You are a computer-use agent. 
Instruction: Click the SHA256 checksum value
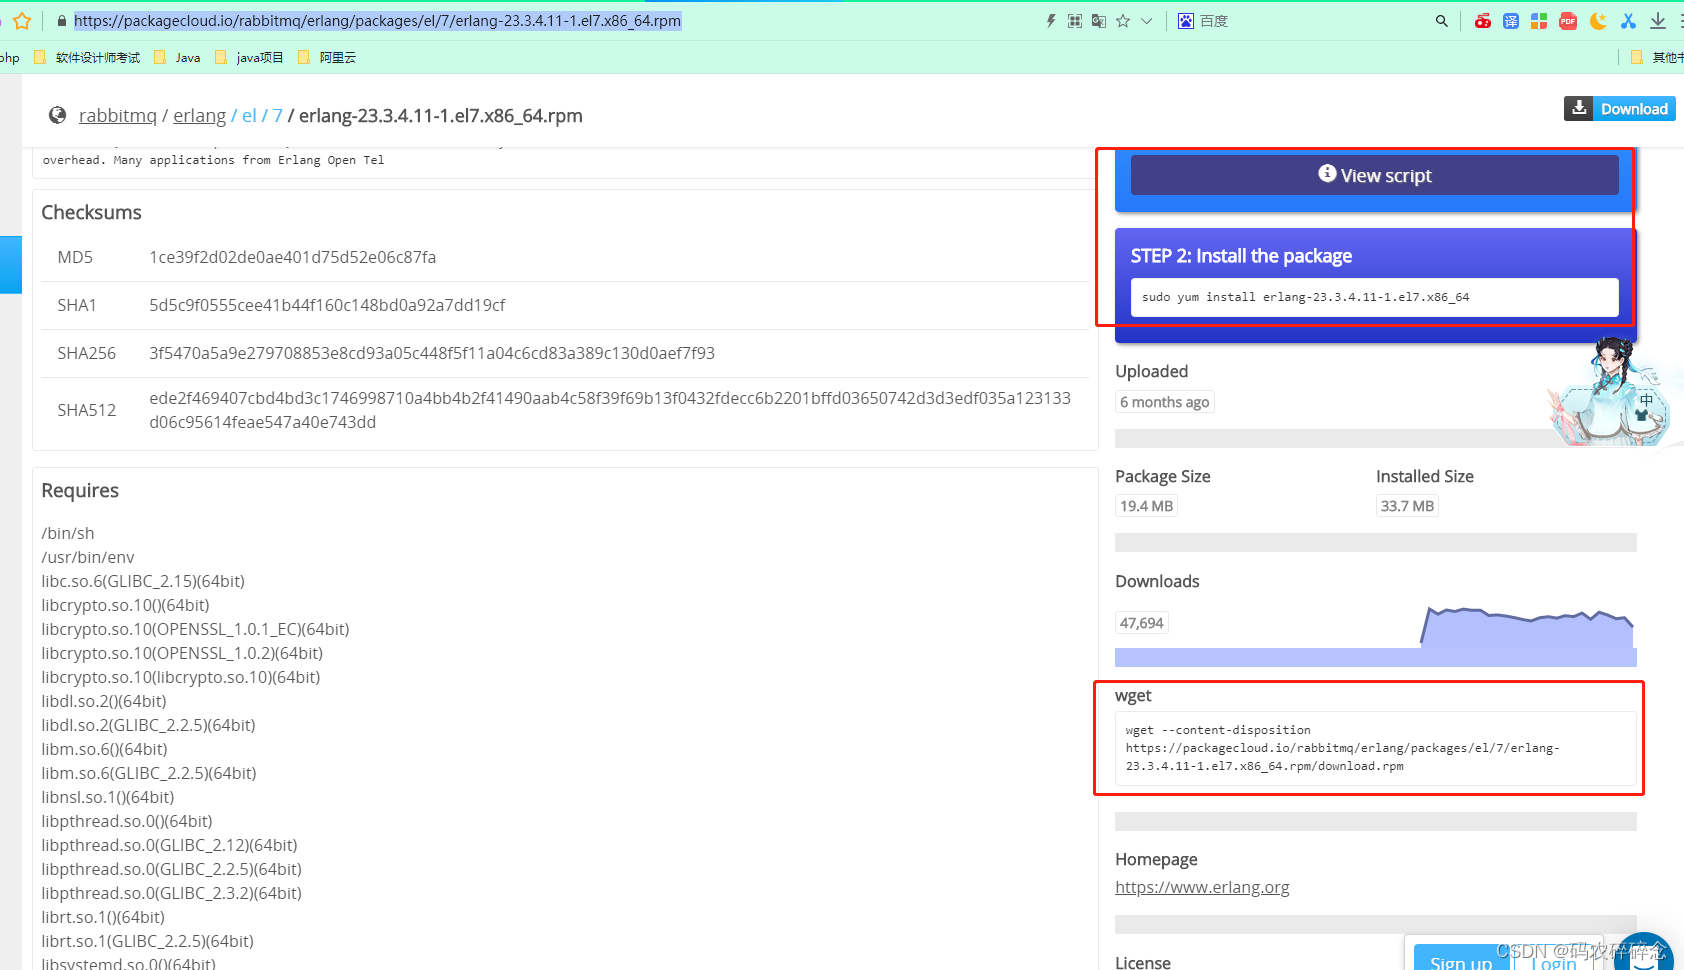(432, 353)
